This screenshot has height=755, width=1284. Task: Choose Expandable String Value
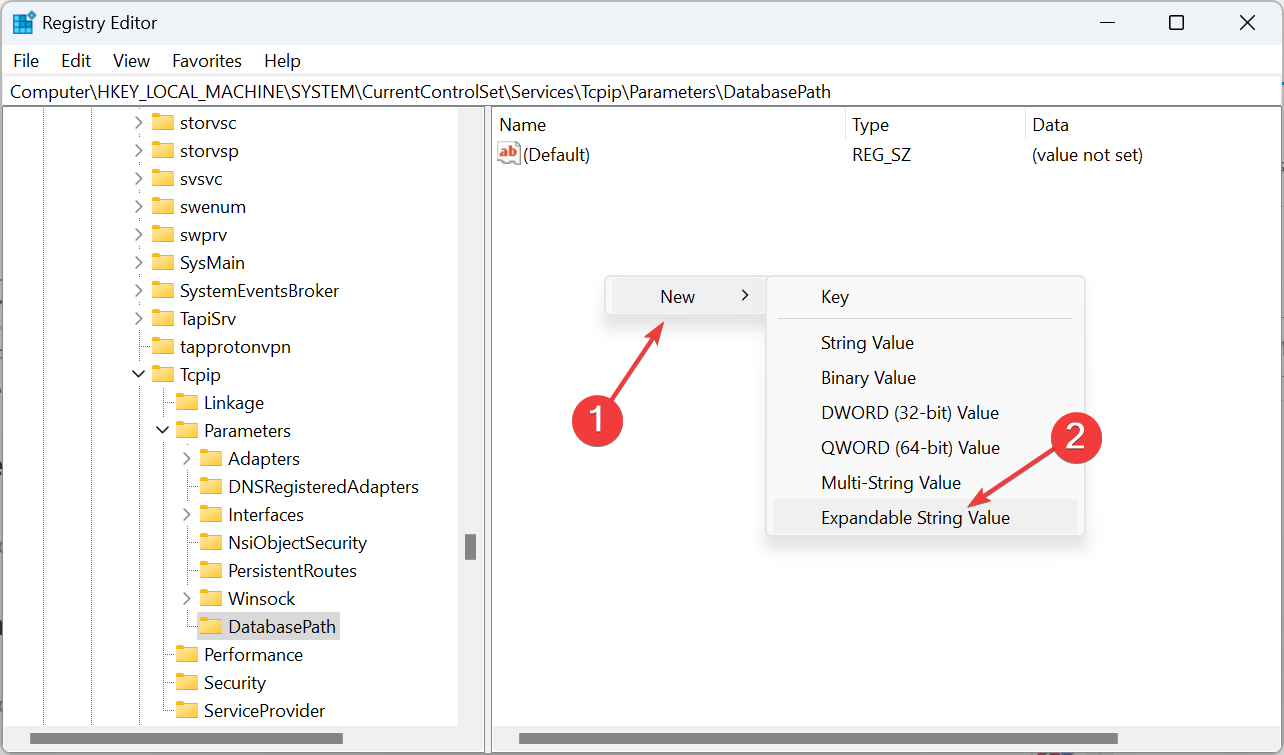coord(926,517)
